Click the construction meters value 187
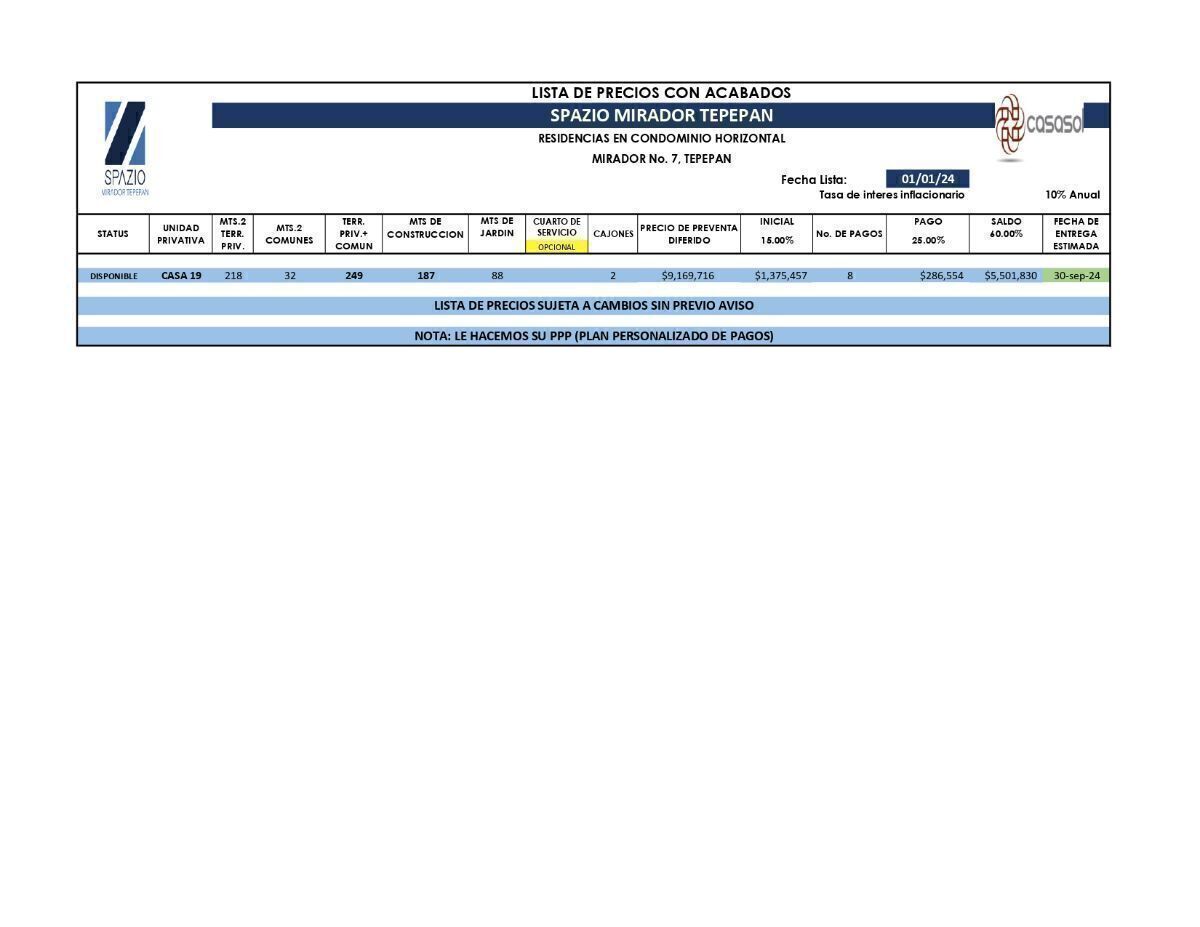The image size is (1200, 927). [426, 275]
